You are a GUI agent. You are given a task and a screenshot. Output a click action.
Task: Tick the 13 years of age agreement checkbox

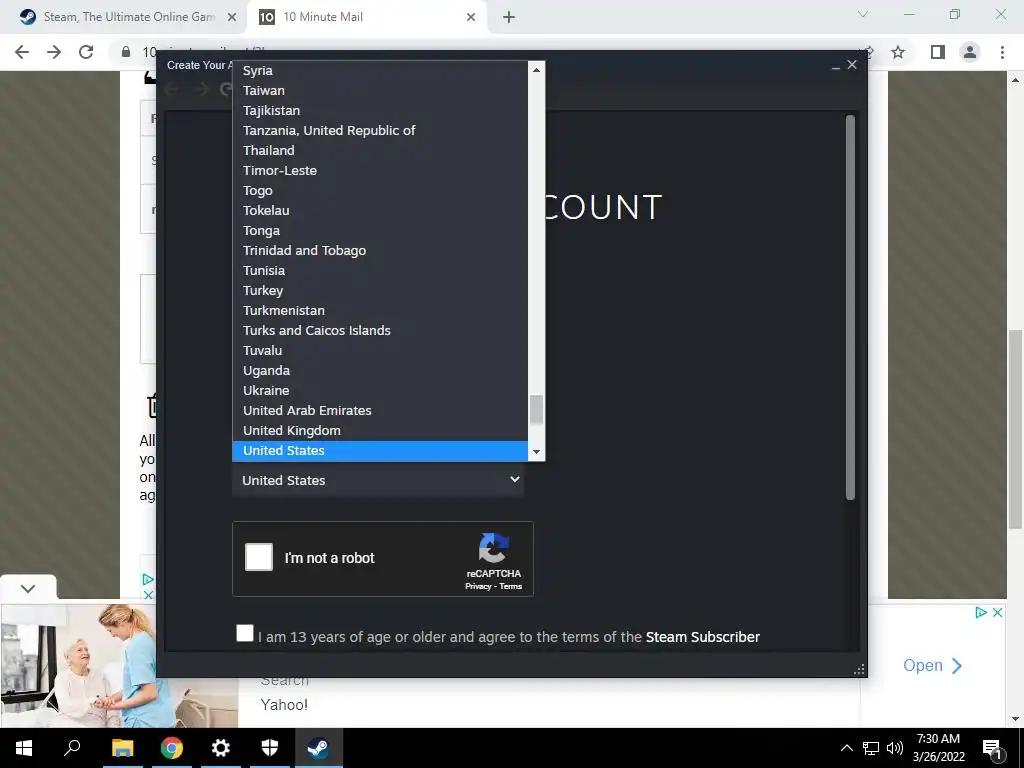coord(245,633)
